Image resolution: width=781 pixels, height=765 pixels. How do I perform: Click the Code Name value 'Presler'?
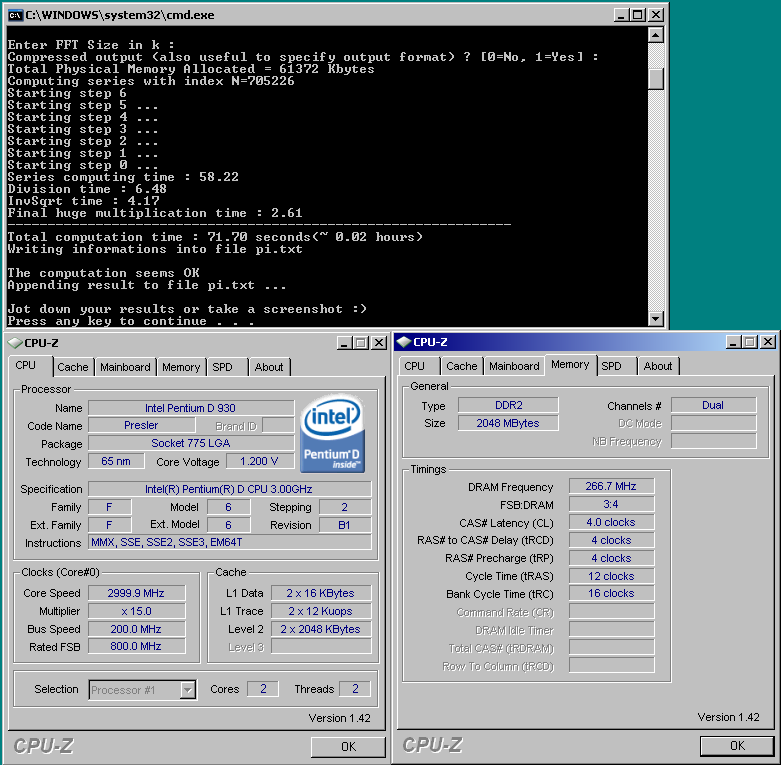141,425
